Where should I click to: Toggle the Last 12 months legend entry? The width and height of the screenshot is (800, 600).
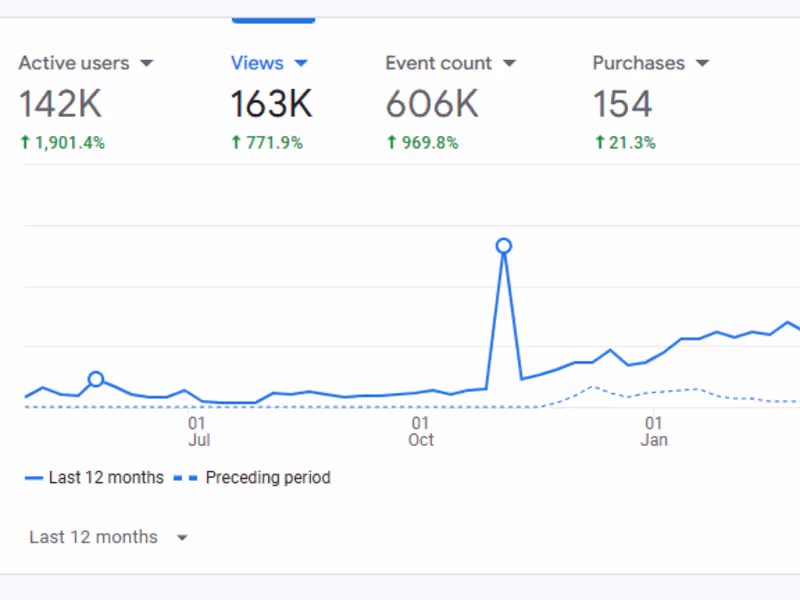coord(96,477)
